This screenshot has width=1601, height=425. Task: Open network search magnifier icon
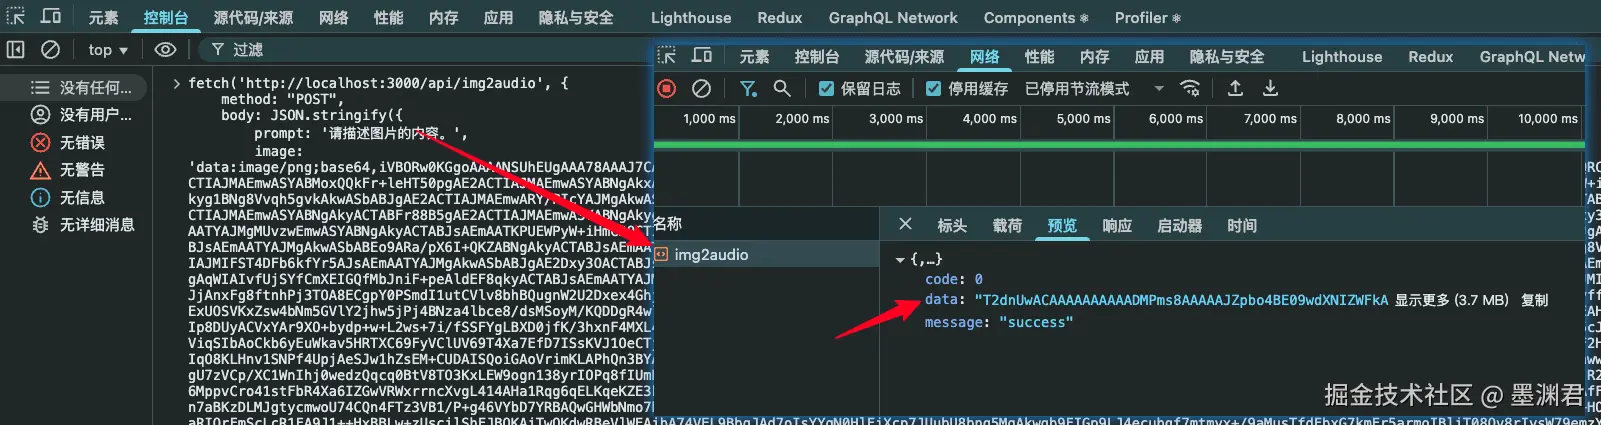[782, 89]
